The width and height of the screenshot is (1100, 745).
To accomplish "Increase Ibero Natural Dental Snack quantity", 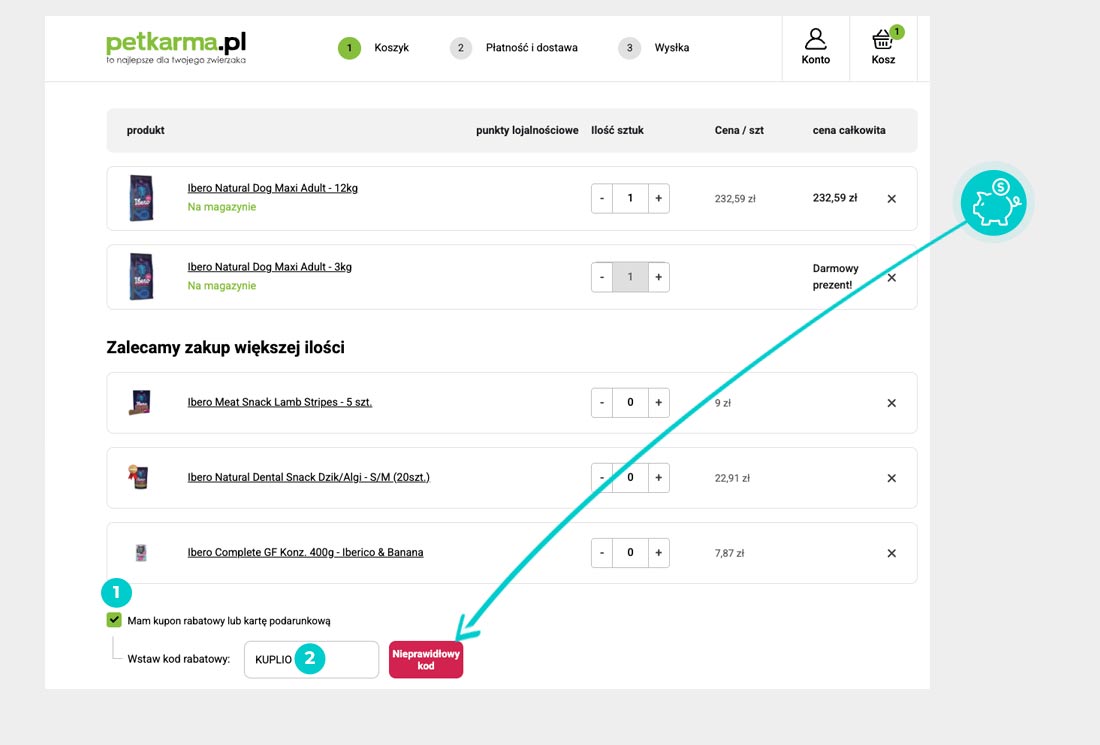I will click(x=658, y=478).
